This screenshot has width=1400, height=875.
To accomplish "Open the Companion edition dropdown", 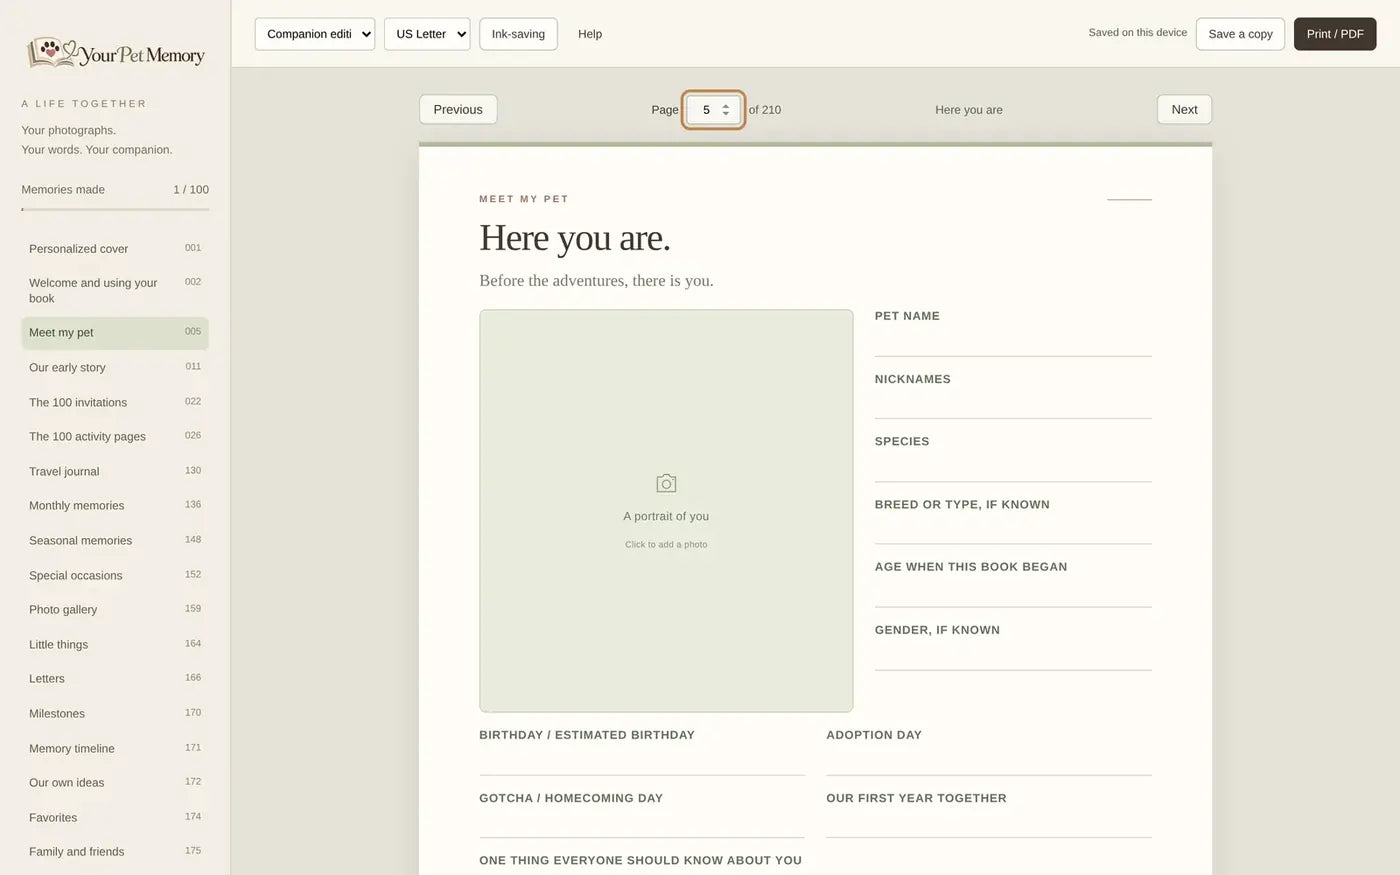I will pyautogui.click(x=315, y=34).
